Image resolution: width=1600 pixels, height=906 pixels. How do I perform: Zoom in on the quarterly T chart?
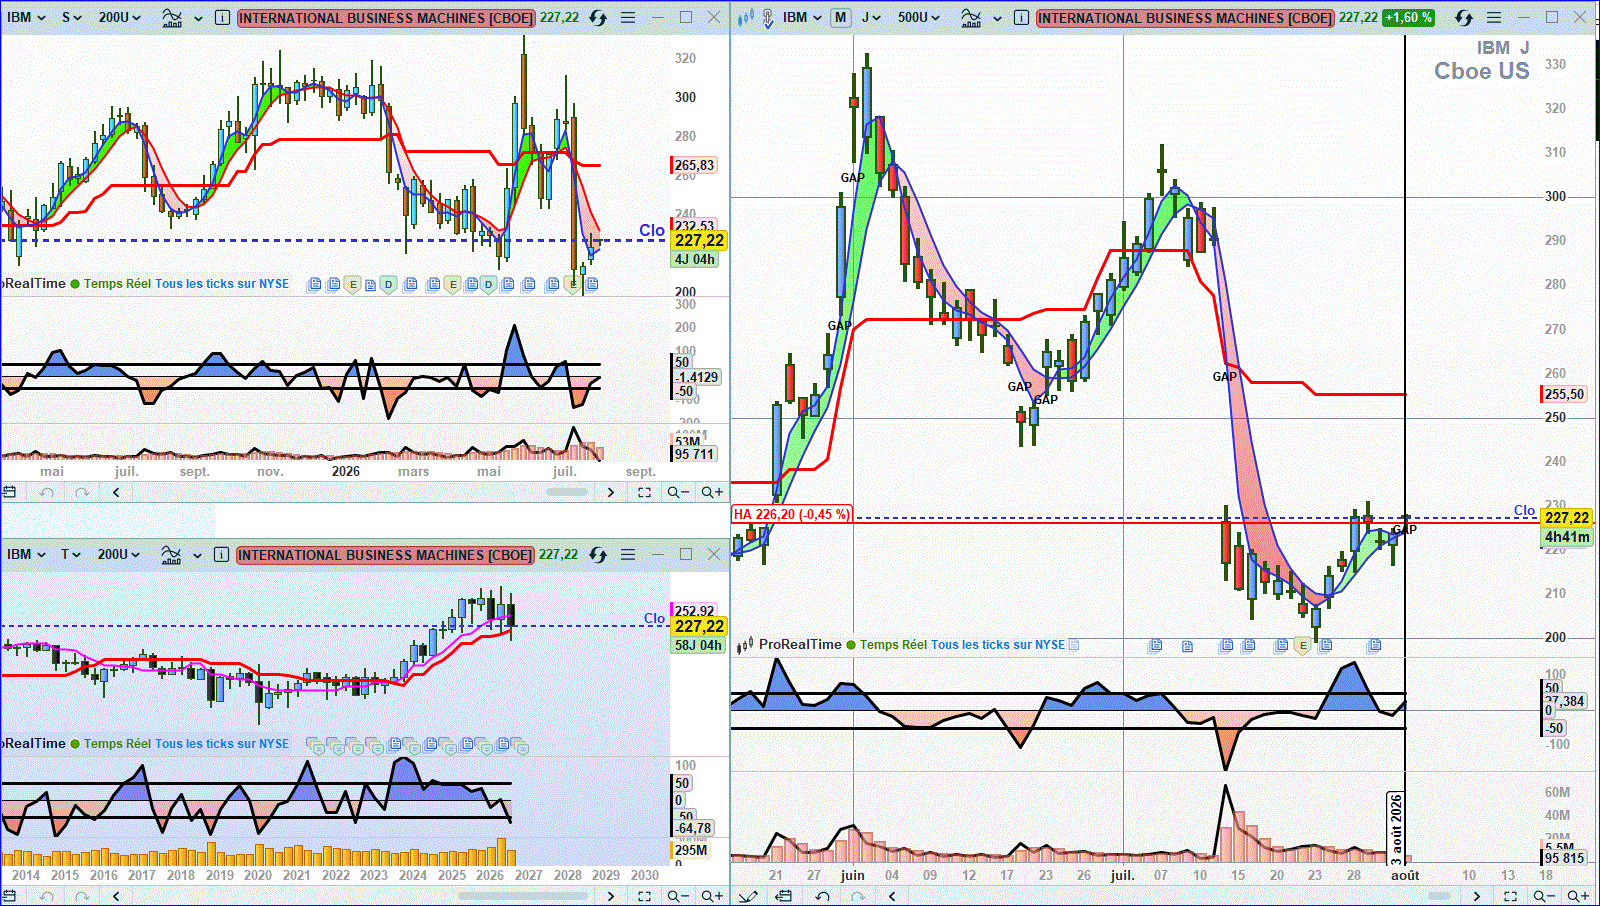[712, 896]
